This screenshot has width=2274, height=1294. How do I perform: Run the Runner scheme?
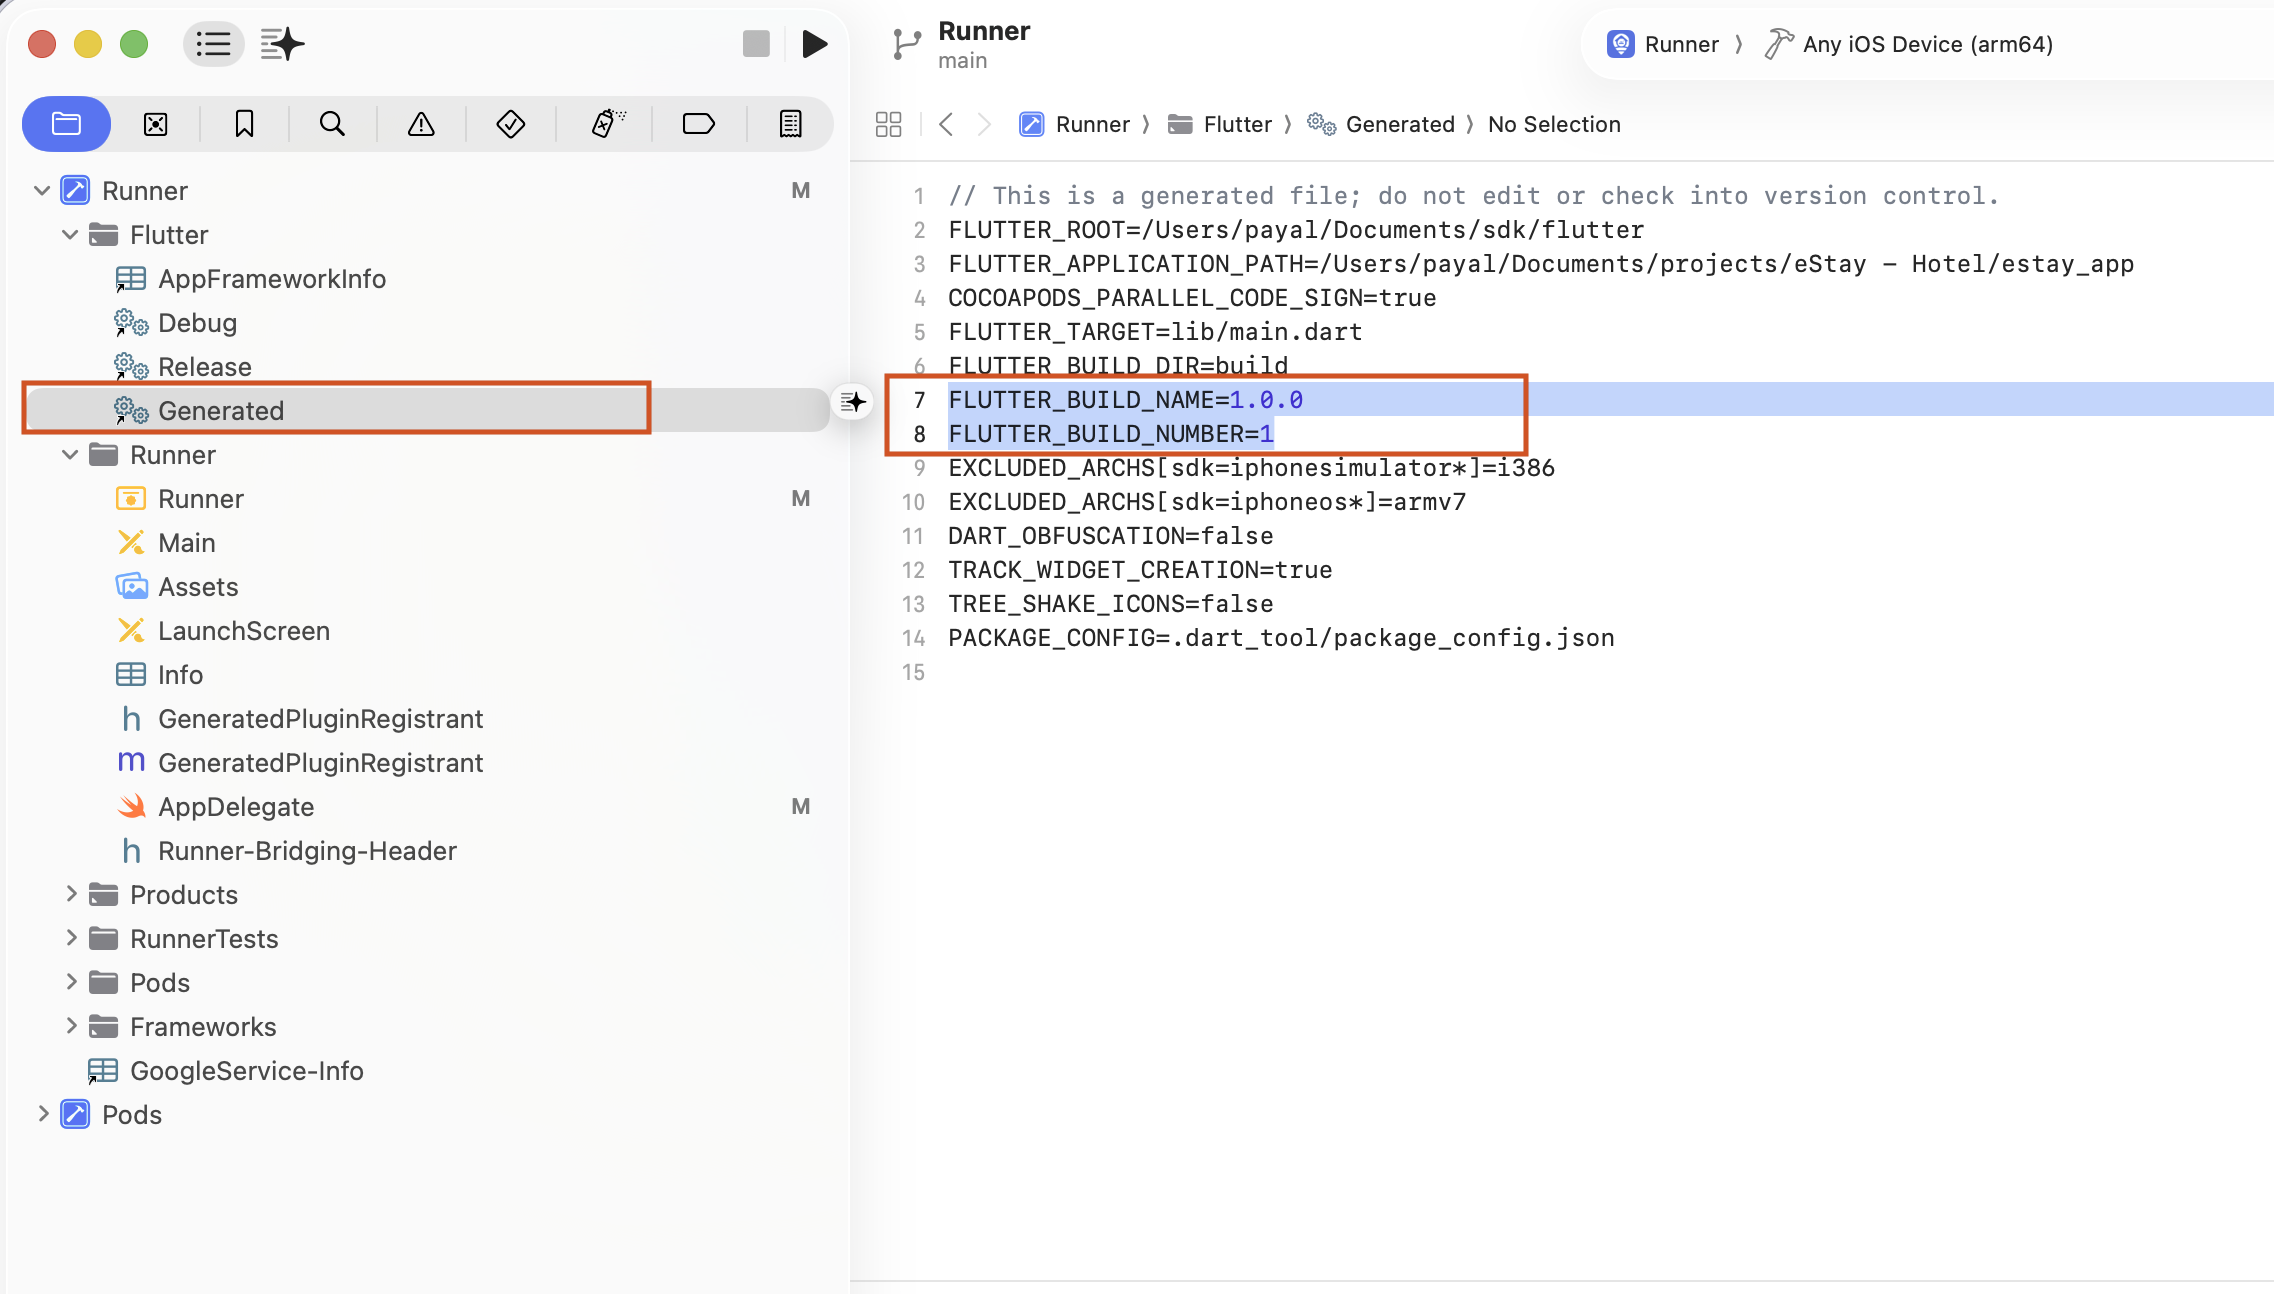(x=815, y=44)
